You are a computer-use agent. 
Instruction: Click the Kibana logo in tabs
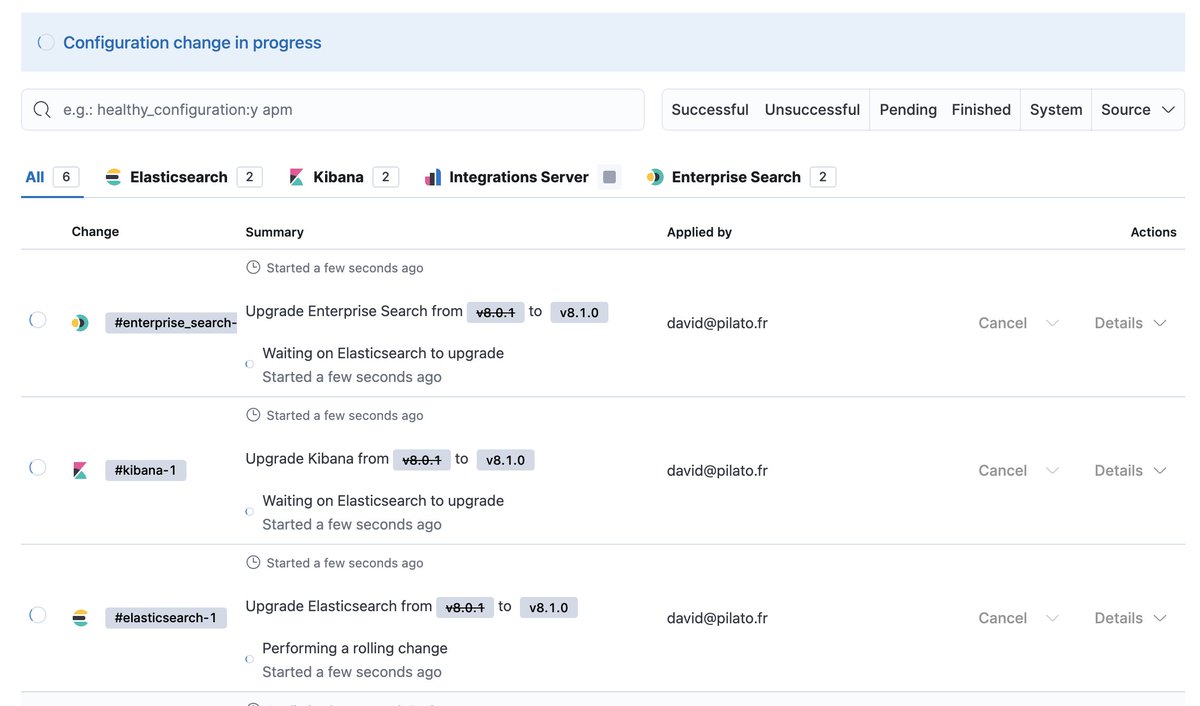296,177
